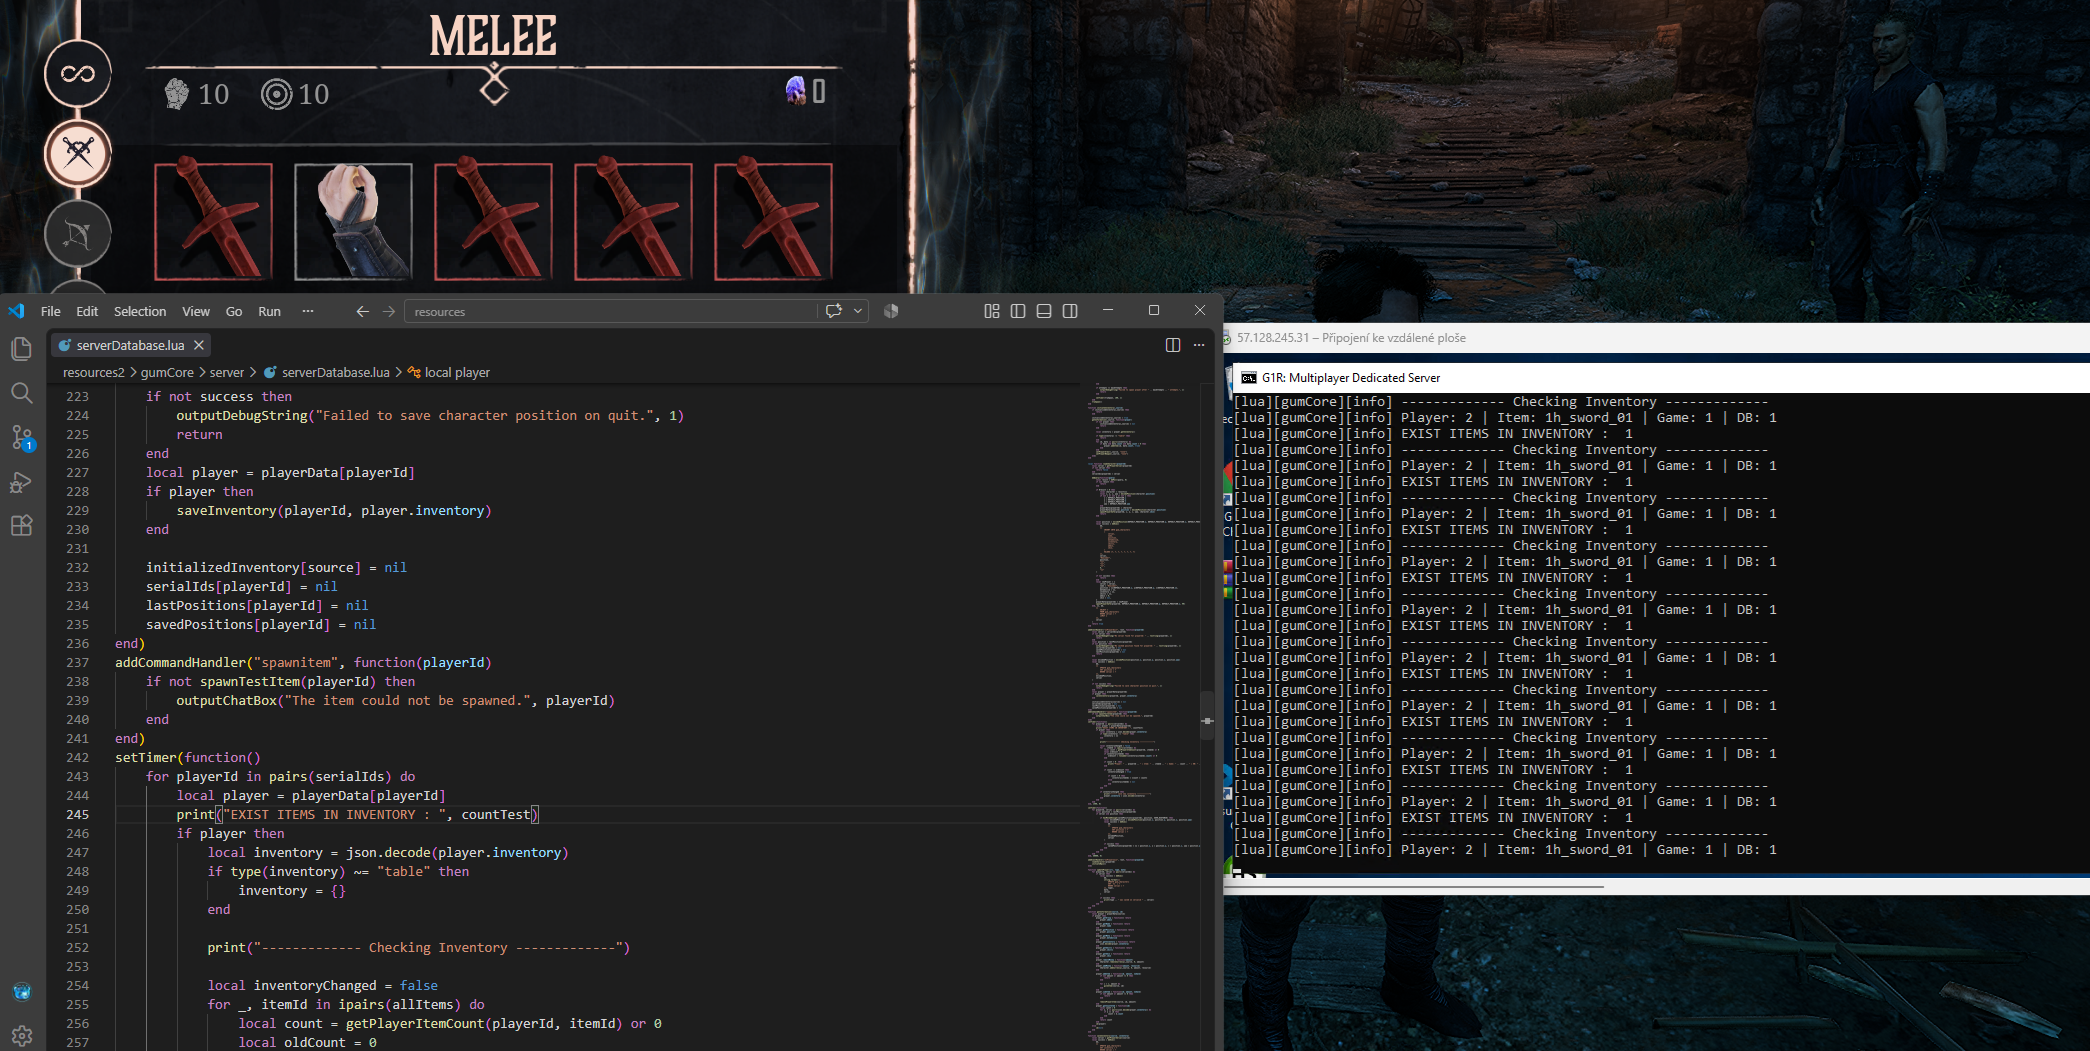This screenshot has width=2090, height=1051.
Task: Click the G1R: Multiplayer Dedicated Server title
Action: click(x=1351, y=378)
